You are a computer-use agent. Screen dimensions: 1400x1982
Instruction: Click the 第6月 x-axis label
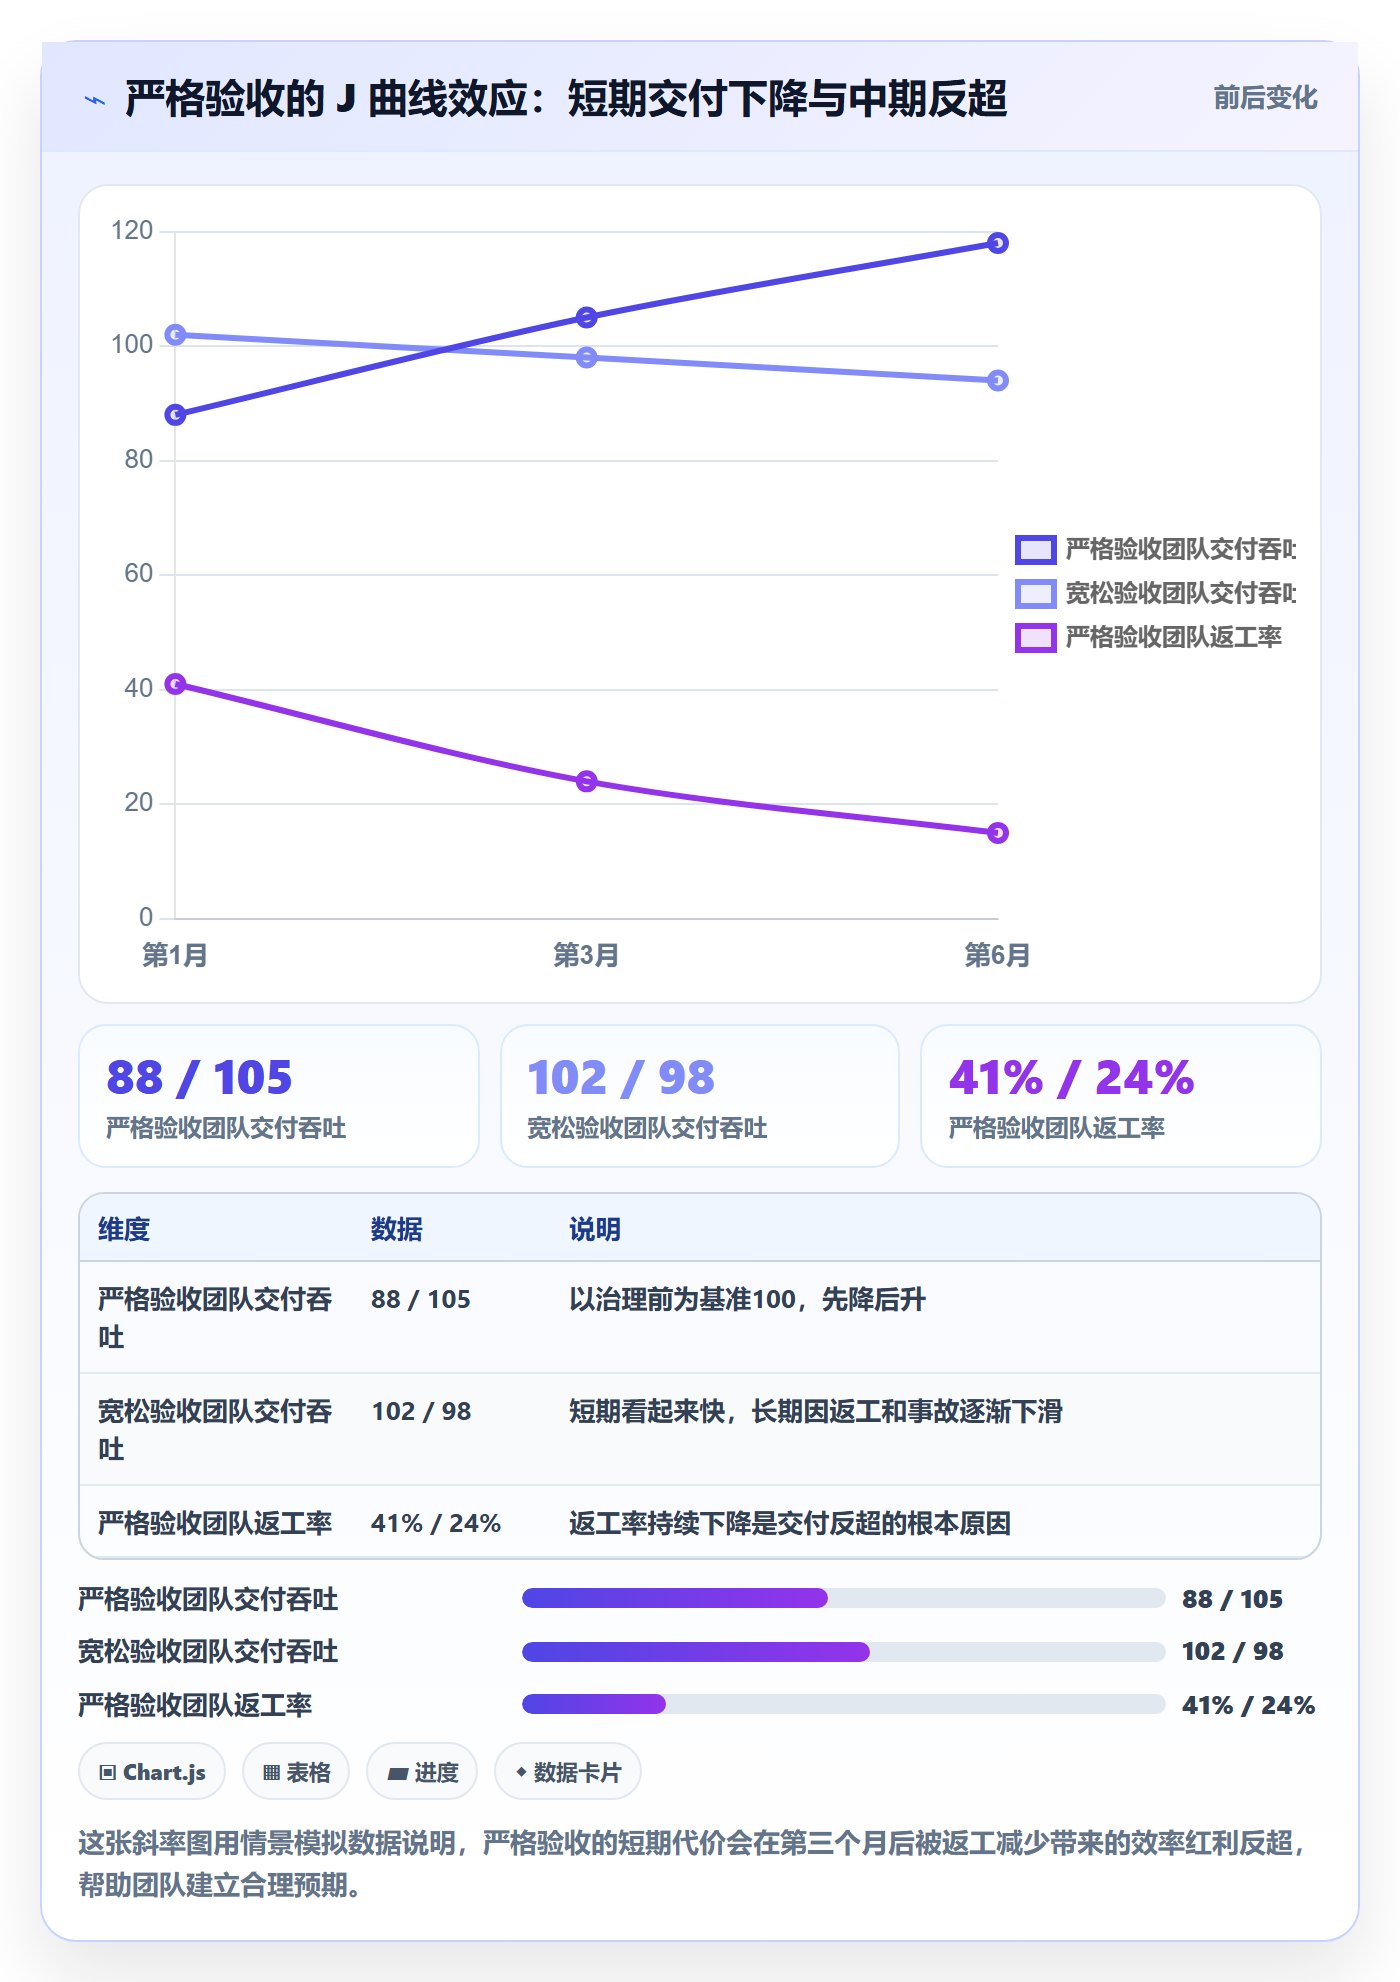click(997, 955)
